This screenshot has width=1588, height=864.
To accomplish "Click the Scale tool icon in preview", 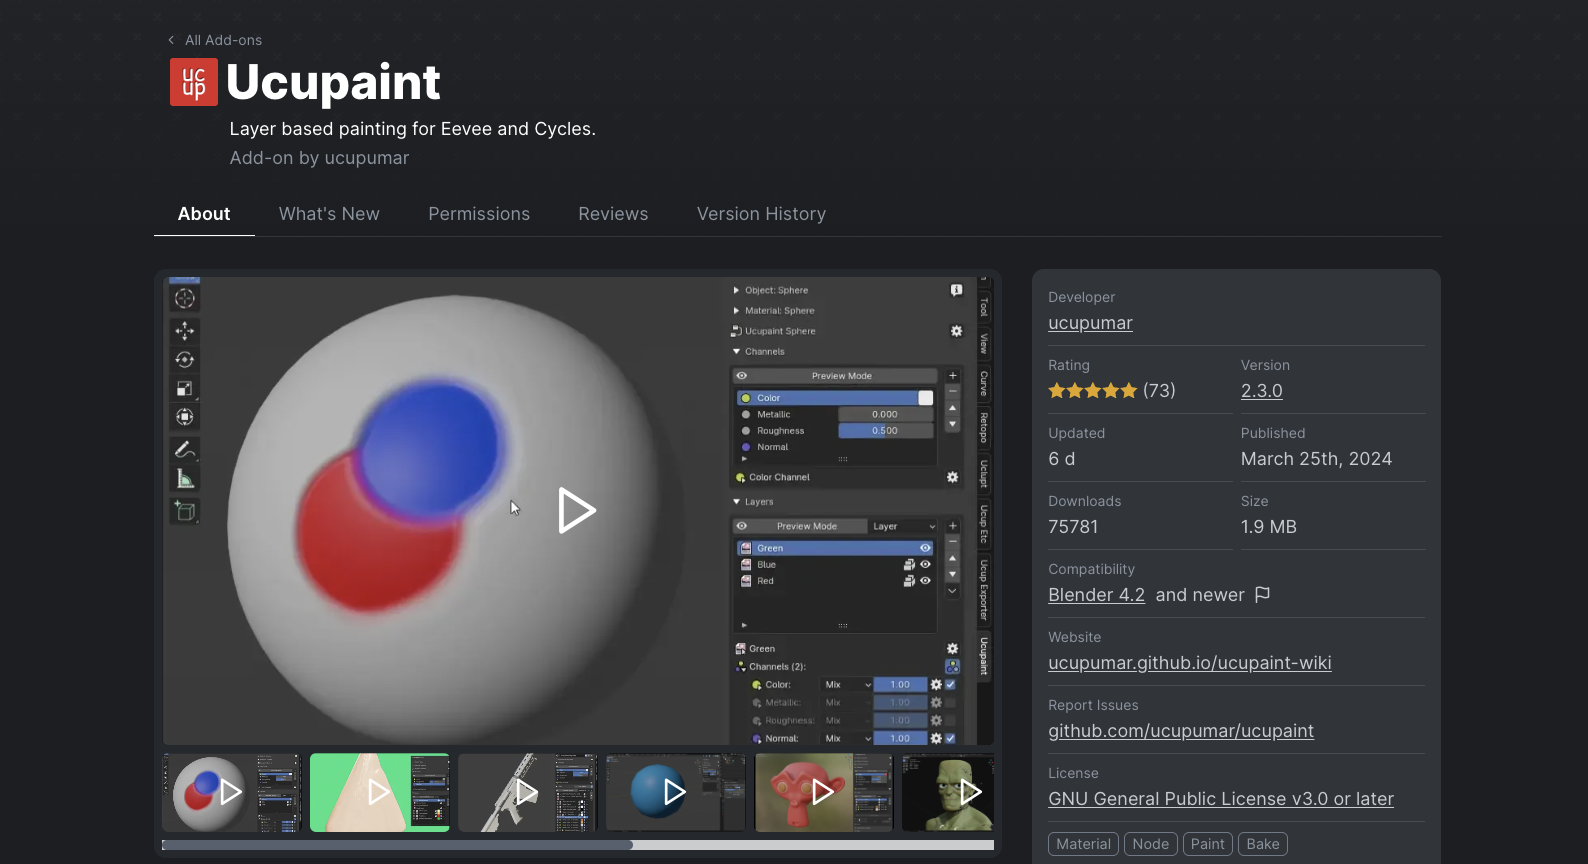I will coord(185,388).
